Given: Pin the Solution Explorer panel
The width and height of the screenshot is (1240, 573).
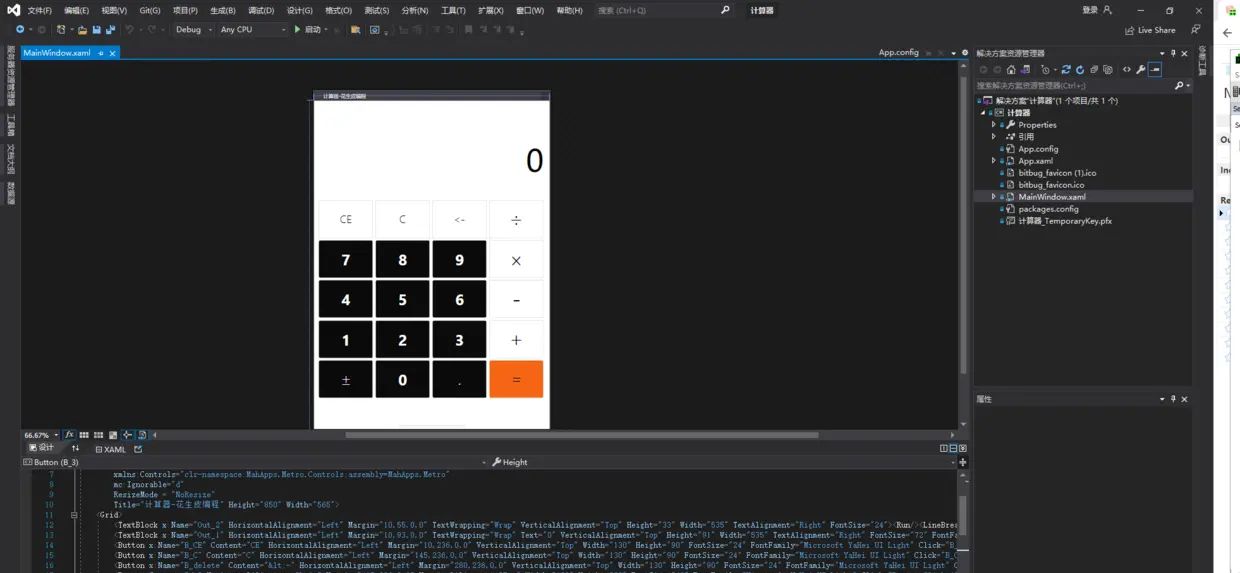Looking at the screenshot, I should 1173,53.
